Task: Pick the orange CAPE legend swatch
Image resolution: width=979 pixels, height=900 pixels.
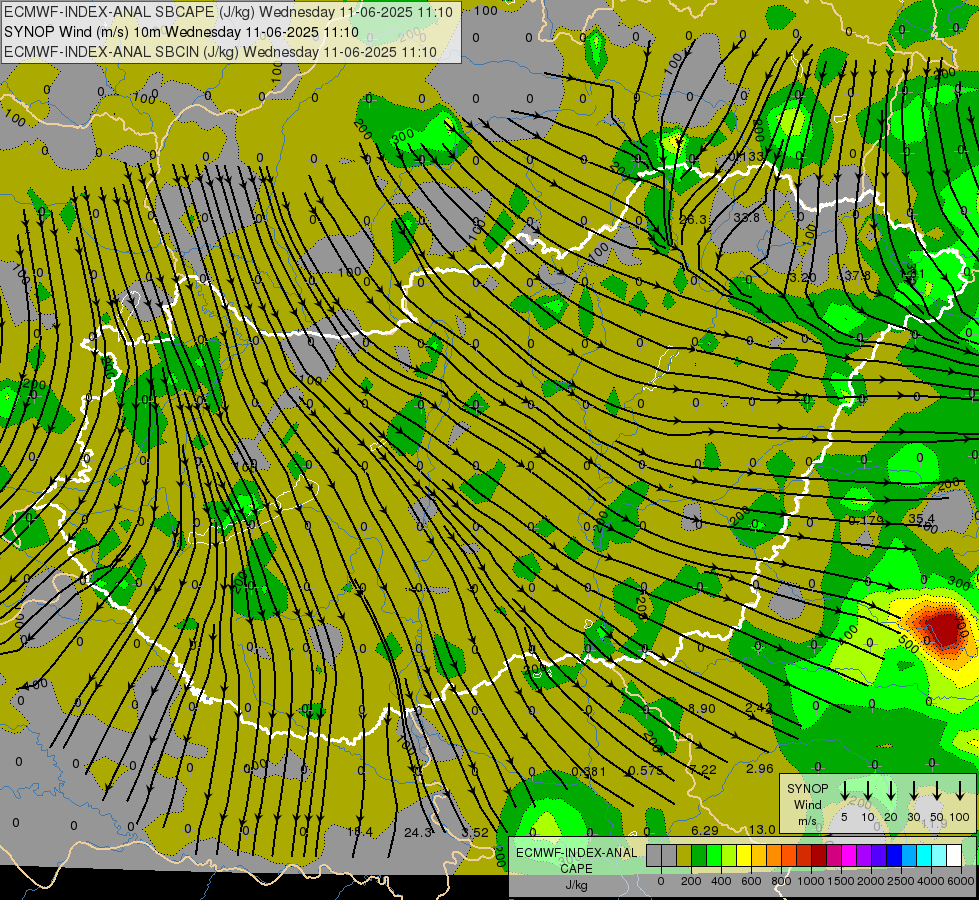Action: click(x=774, y=856)
